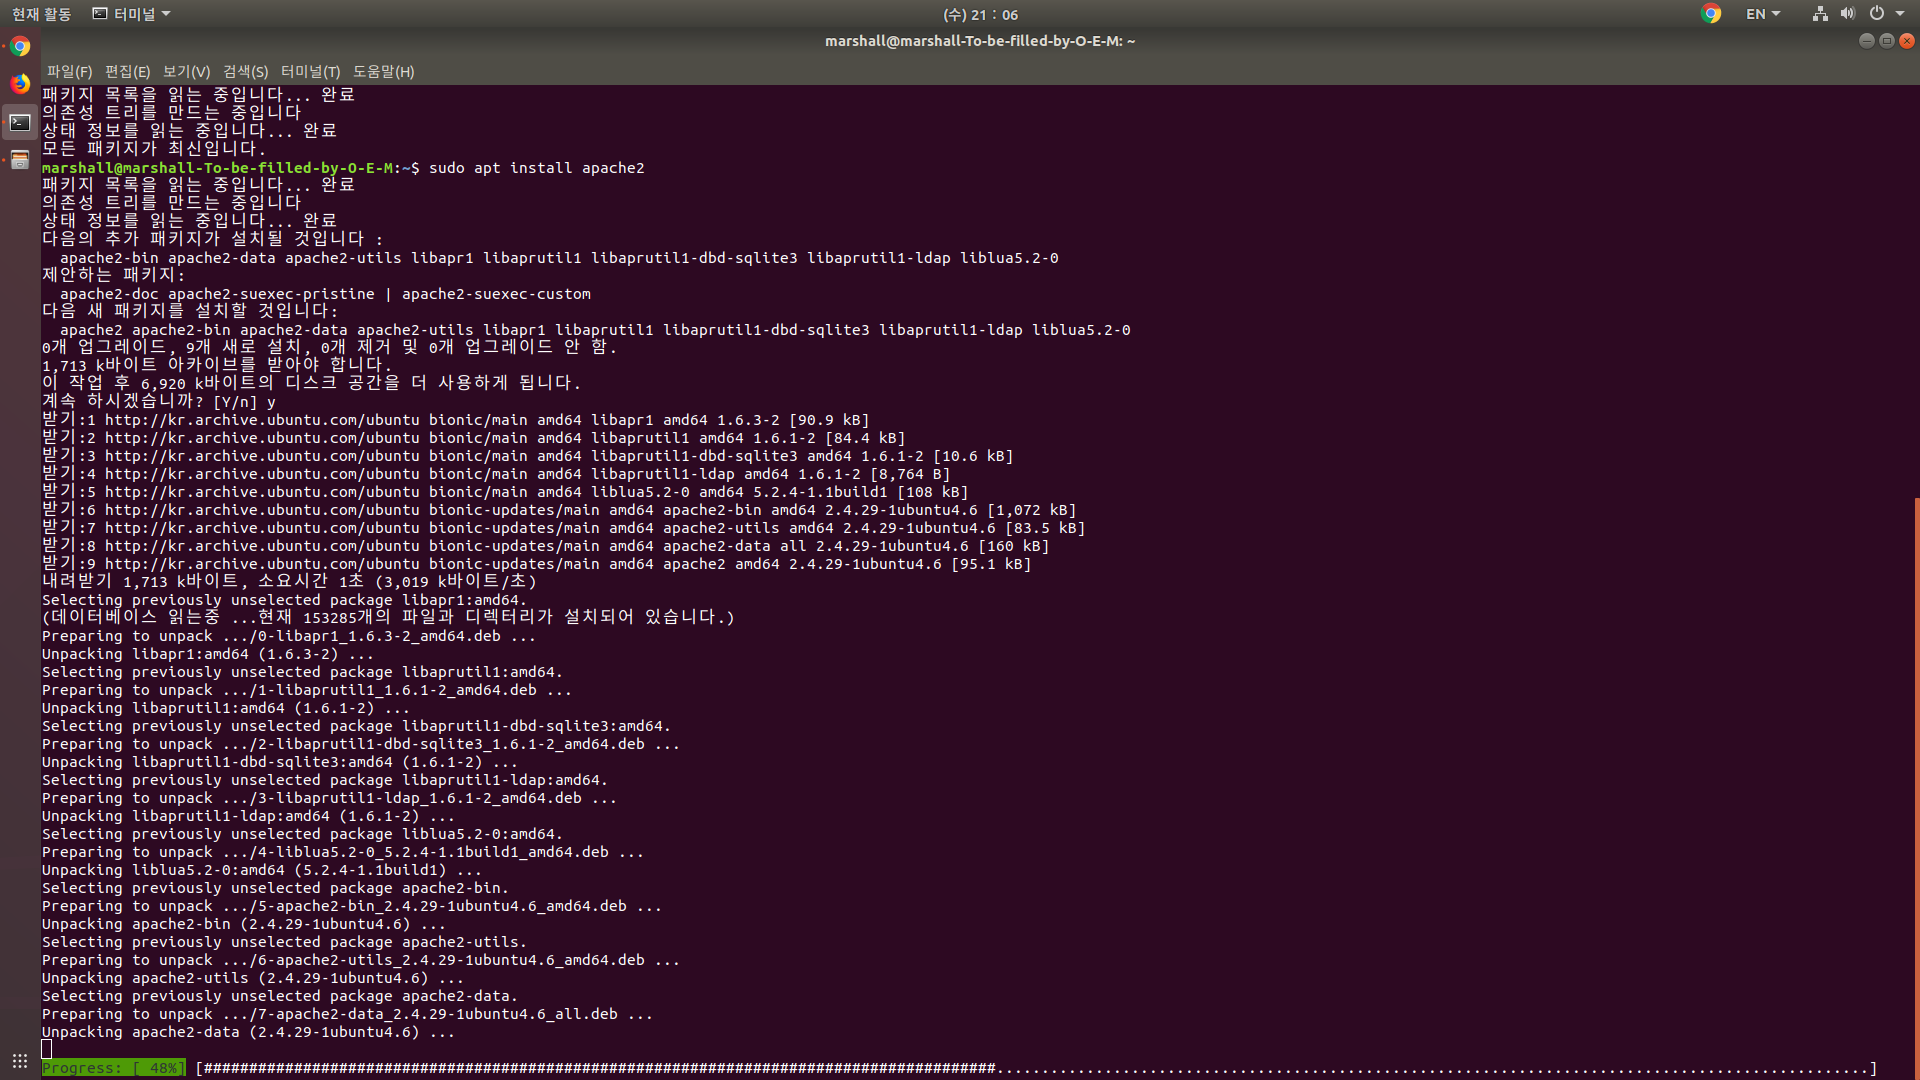Open system menu dropdown arrow next to power
The height and width of the screenshot is (1080, 1920).
pos(1900,14)
